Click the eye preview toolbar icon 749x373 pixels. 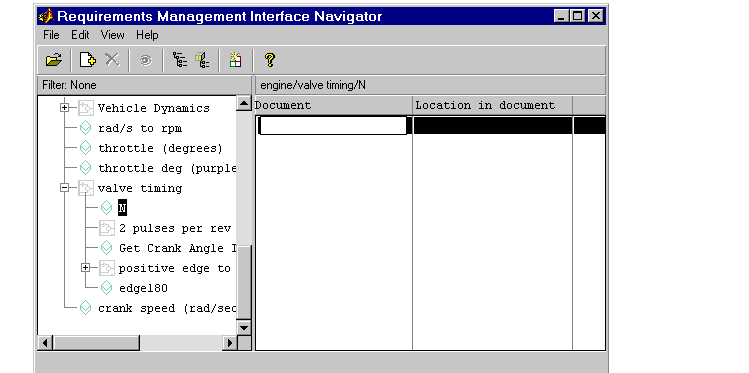tap(146, 61)
